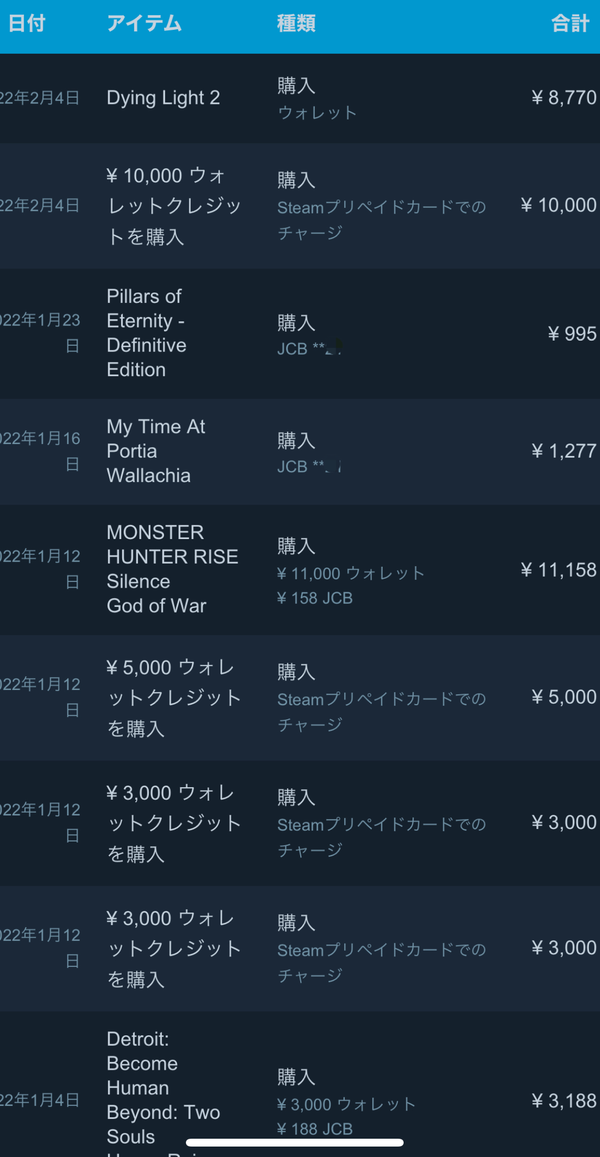Open Pillars of Eternity Definitive Edition transaction
The height and width of the screenshot is (1157, 600).
(300, 334)
